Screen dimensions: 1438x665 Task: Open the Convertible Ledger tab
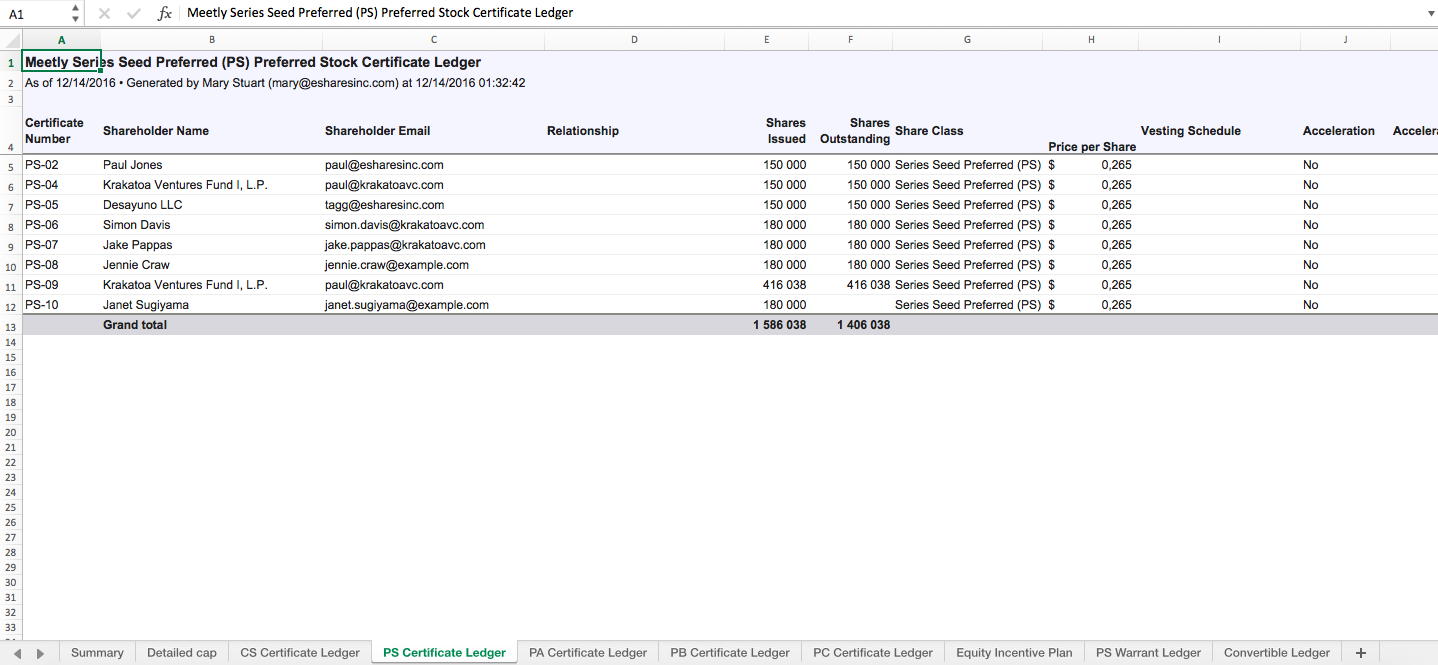(1277, 653)
